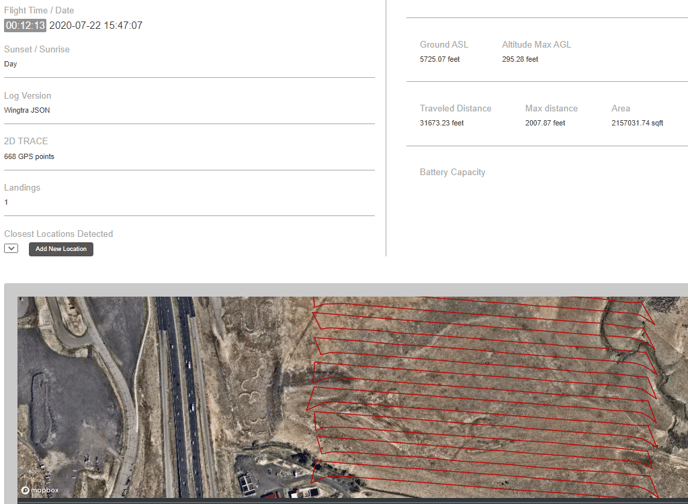Click the Sunset / Sunrise label
This screenshot has height=504, width=688.
[37, 49]
